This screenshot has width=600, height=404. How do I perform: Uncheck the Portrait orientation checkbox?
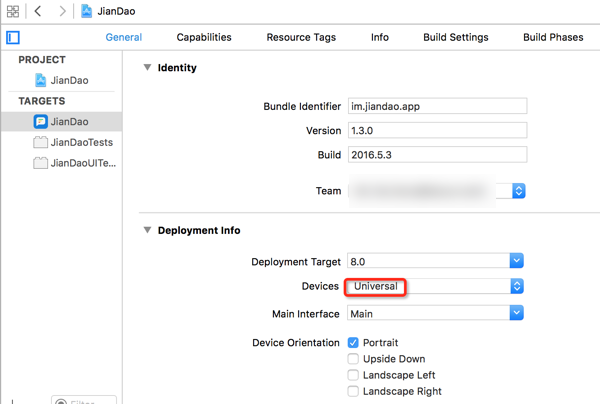pyautogui.click(x=353, y=342)
